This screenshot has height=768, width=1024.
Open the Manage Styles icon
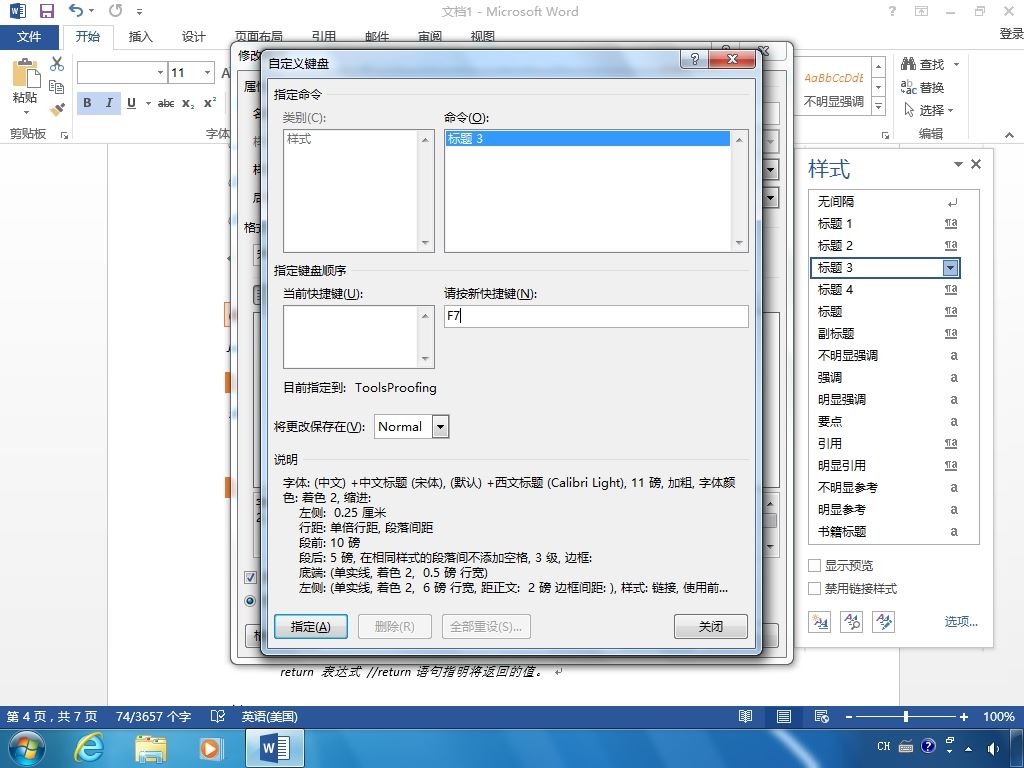[884, 622]
